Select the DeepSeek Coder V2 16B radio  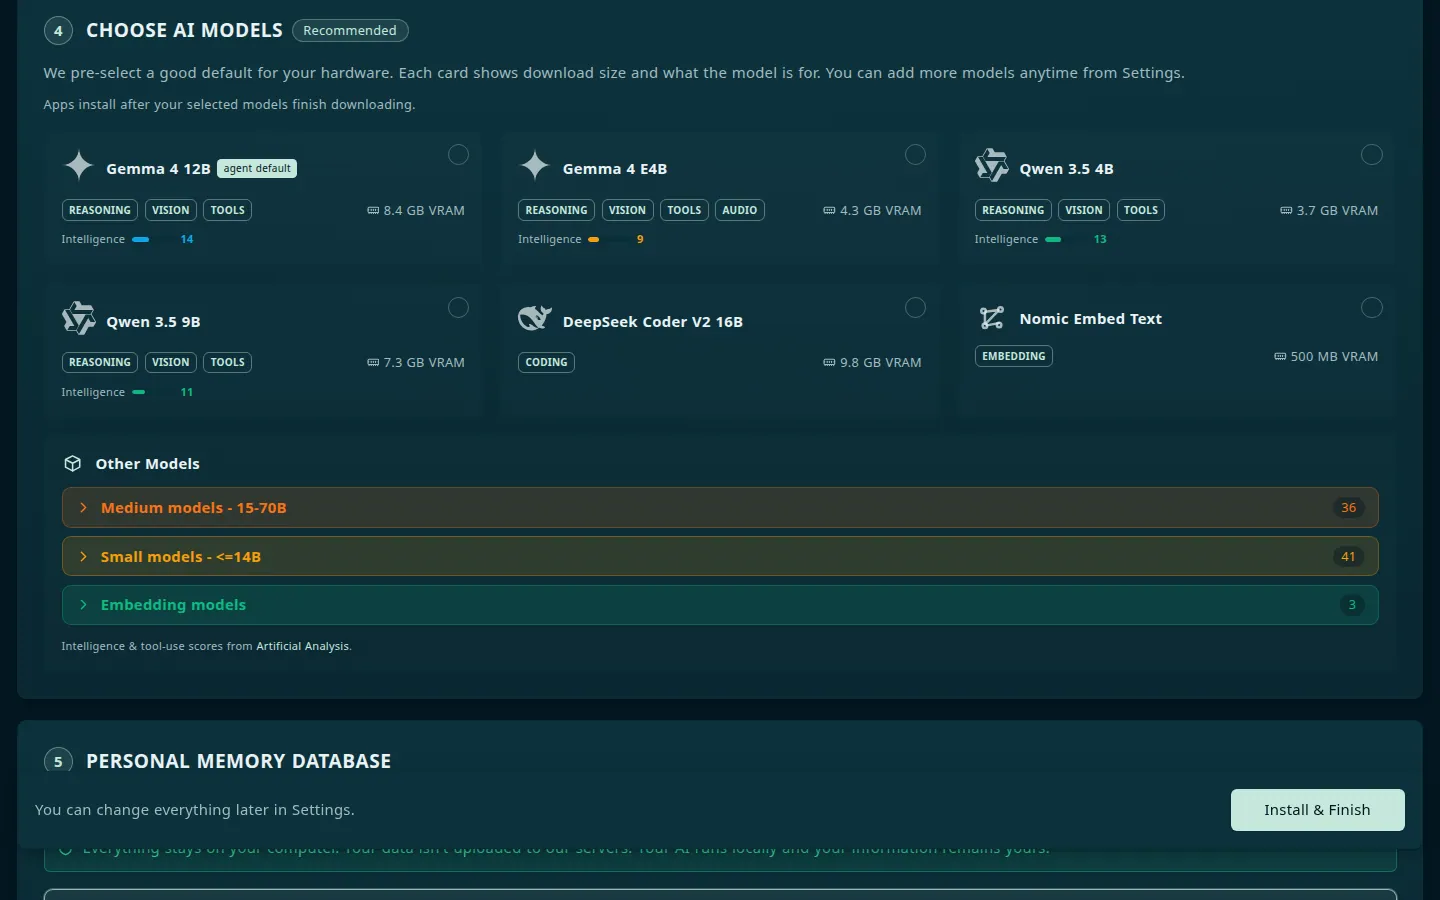pos(915,307)
